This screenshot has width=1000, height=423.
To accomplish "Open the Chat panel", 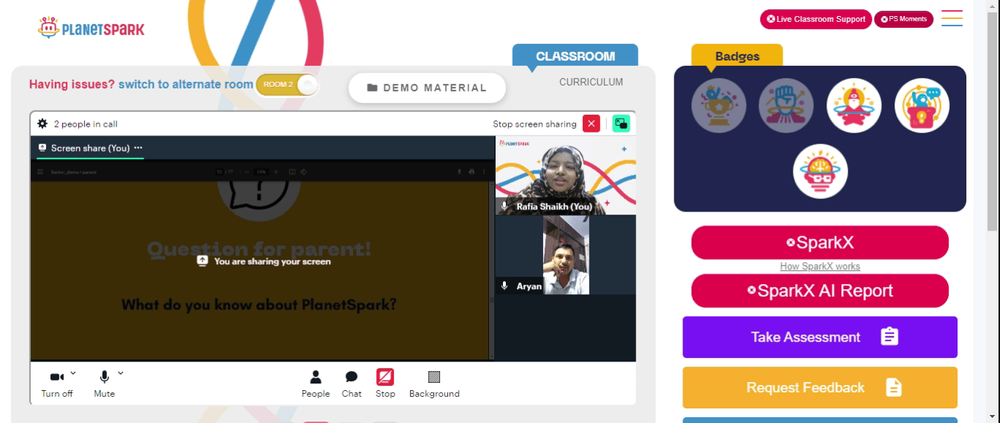I will pyautogui.click(x=351, y=384).
